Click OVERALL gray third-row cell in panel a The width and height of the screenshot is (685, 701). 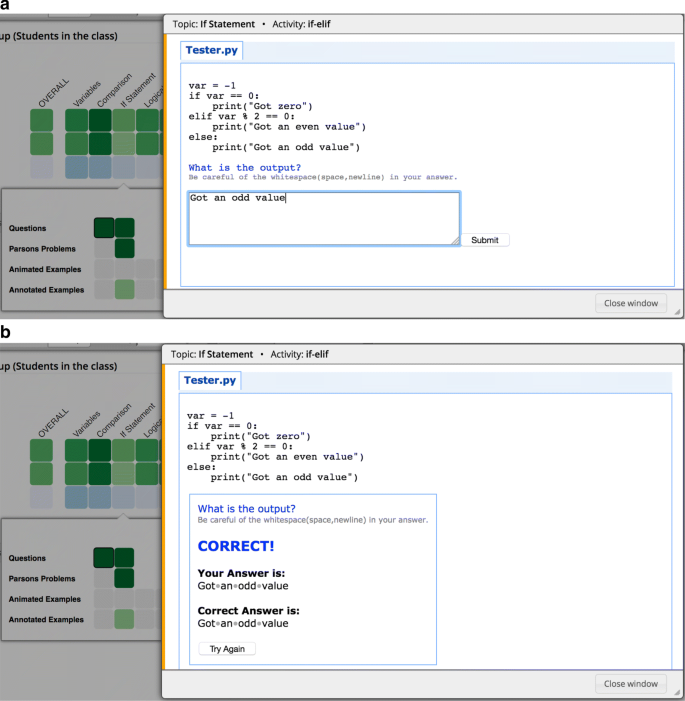tap(42, 168)
